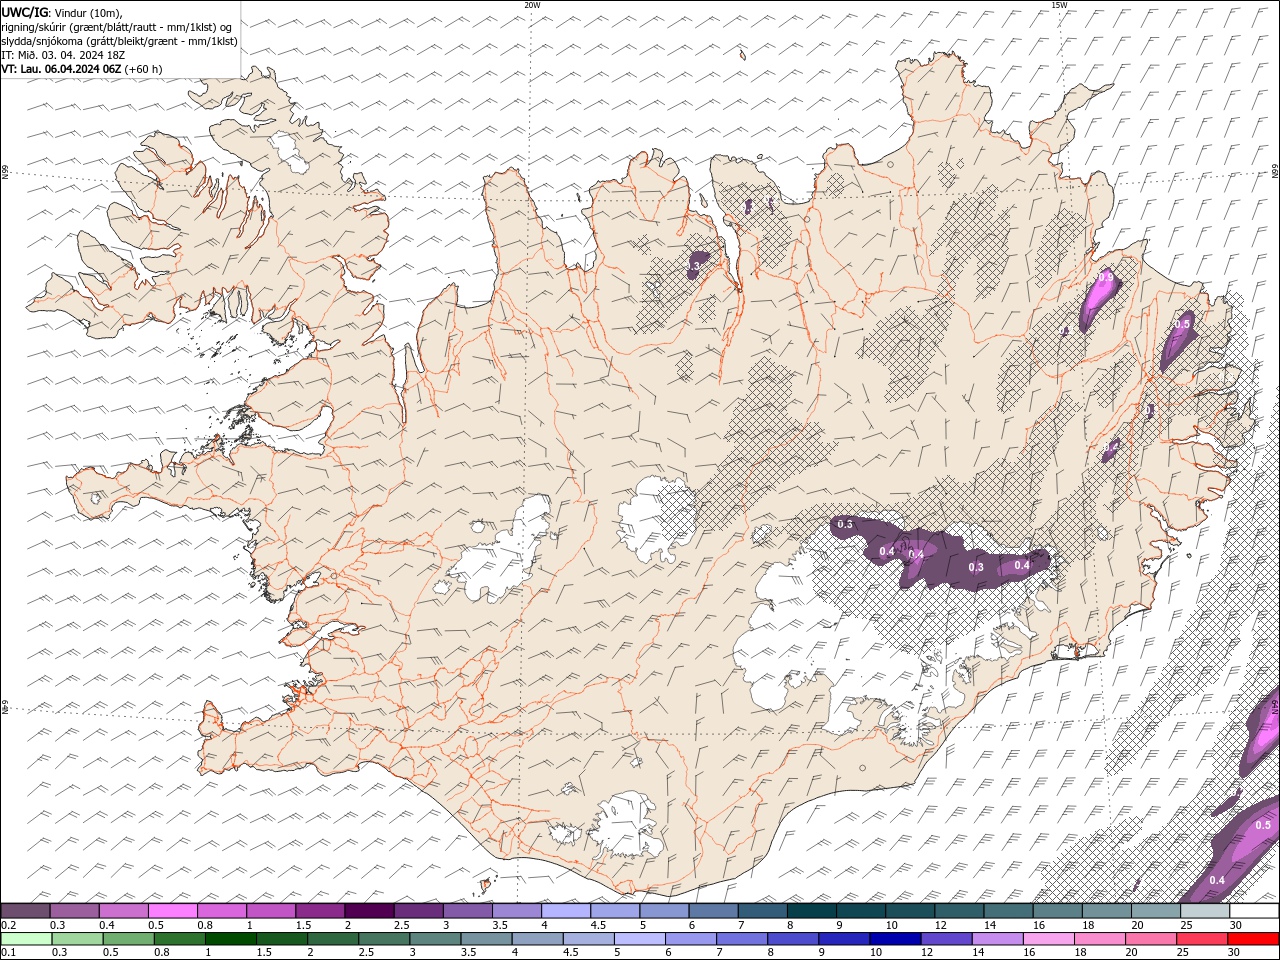The image size is (1280, 960).
Task: Click the pale pink lower swatch labeled 16
Action: tap(1049, 939)
